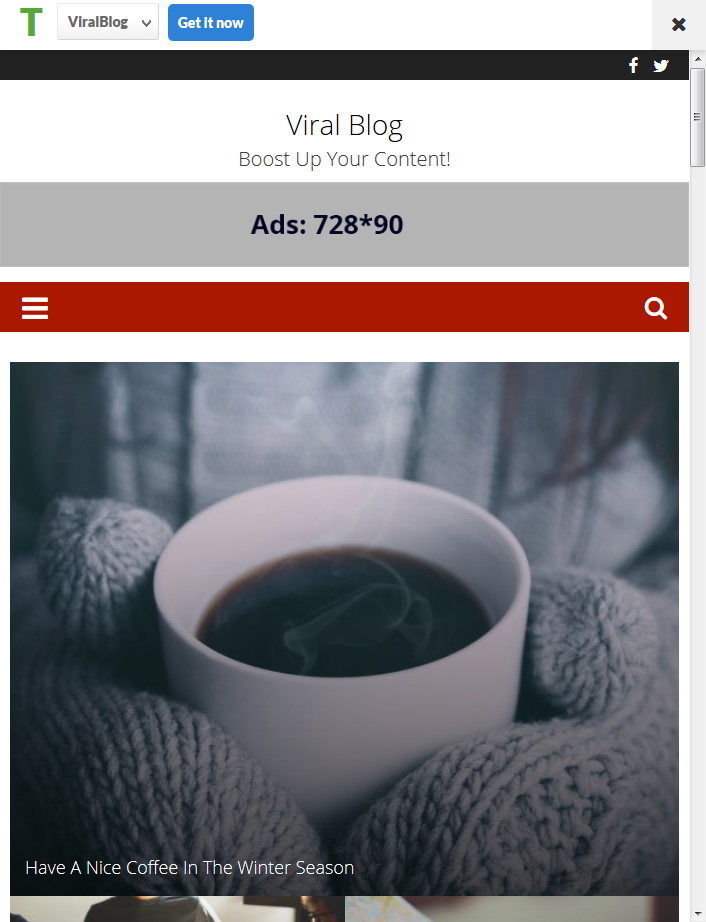This screenshot has height=922, width=706.
Task: Click the scrollbar track below the thumb
Action: [697, 529]
